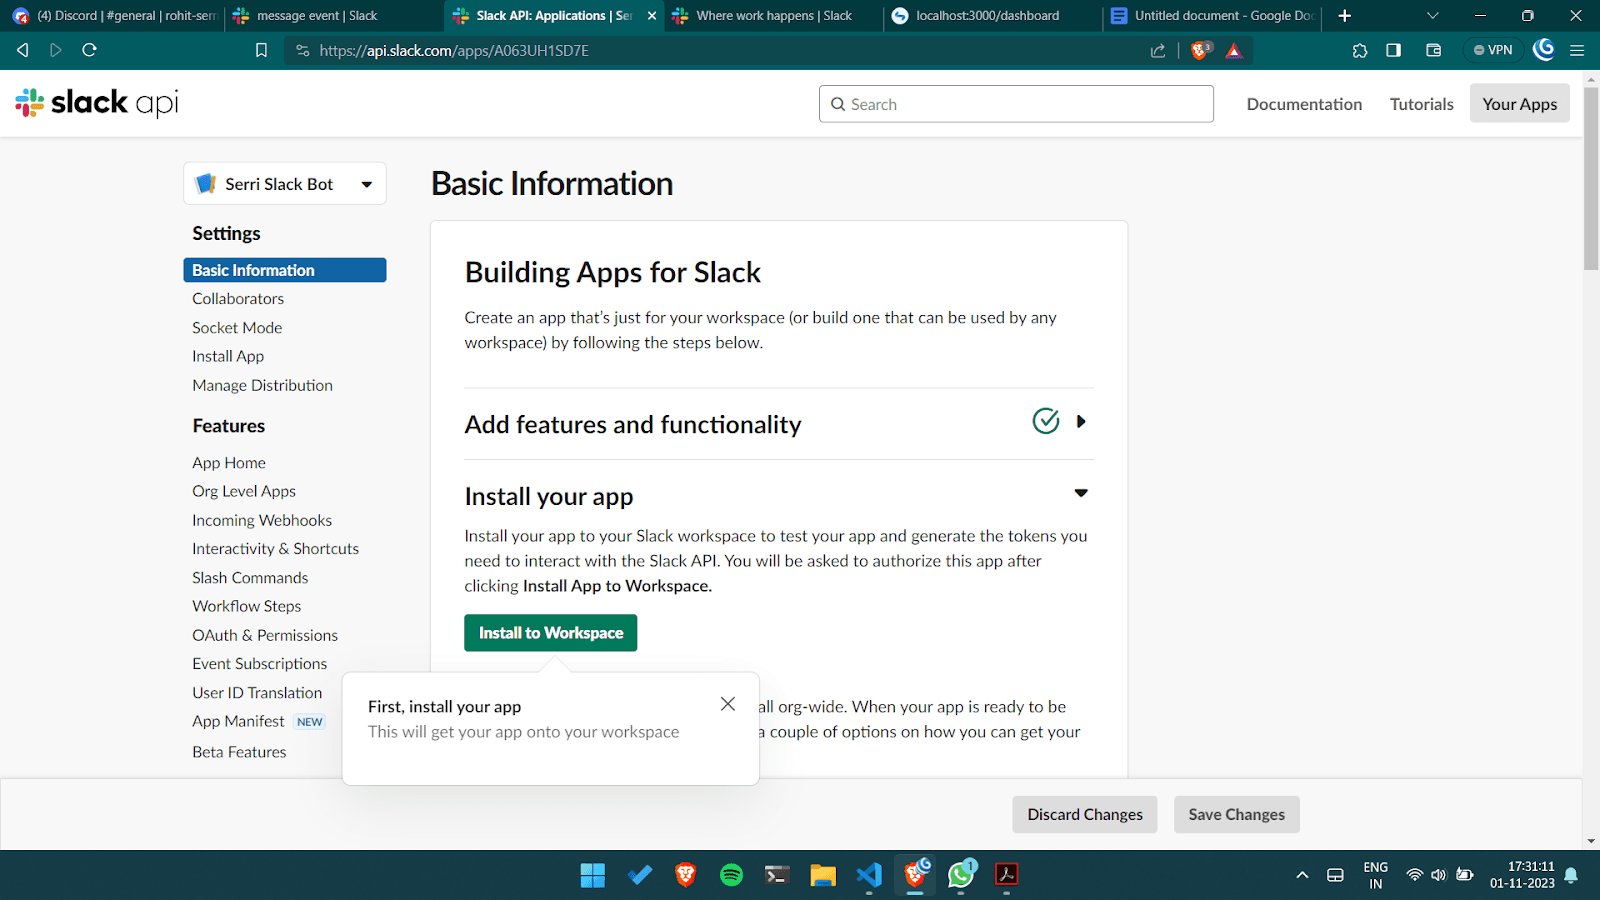This screenshot has width=1600, height=900.
Task: Open the notifications bell in the tray
Action: point(1571,875)
